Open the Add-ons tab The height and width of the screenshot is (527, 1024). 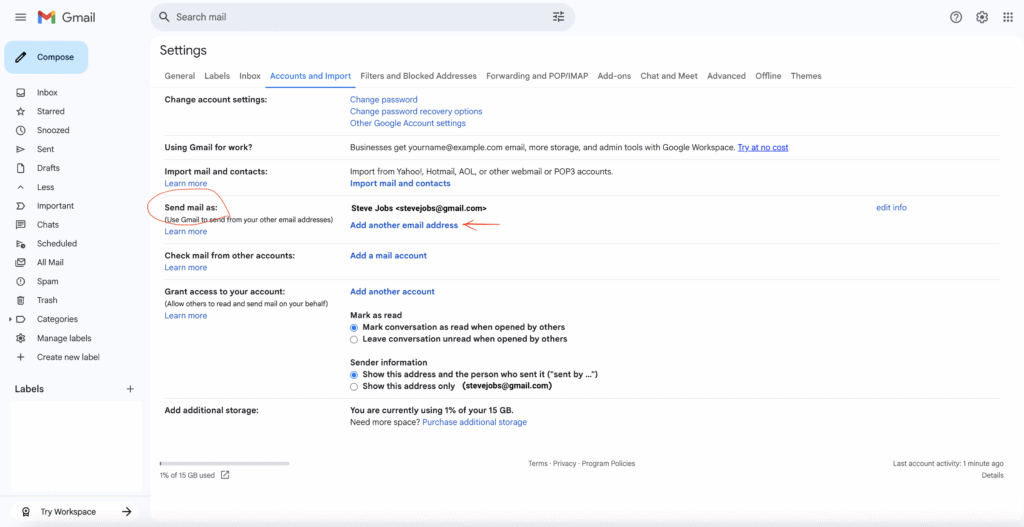[615, 76]
